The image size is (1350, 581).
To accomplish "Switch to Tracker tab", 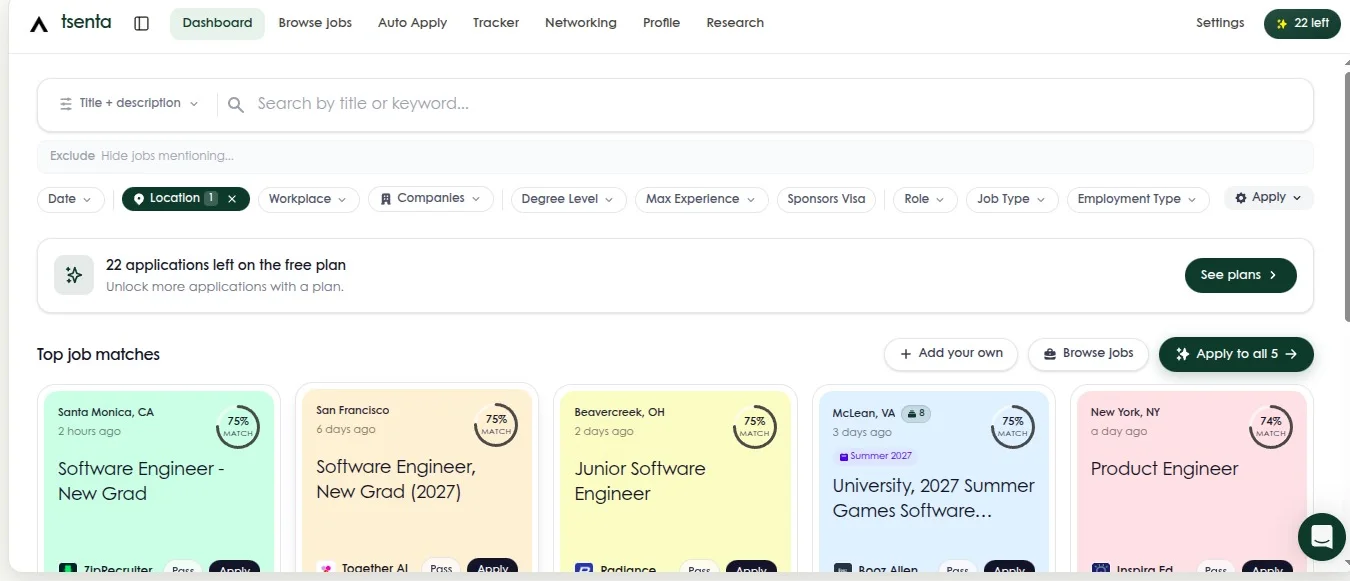I will pos(496,23).
